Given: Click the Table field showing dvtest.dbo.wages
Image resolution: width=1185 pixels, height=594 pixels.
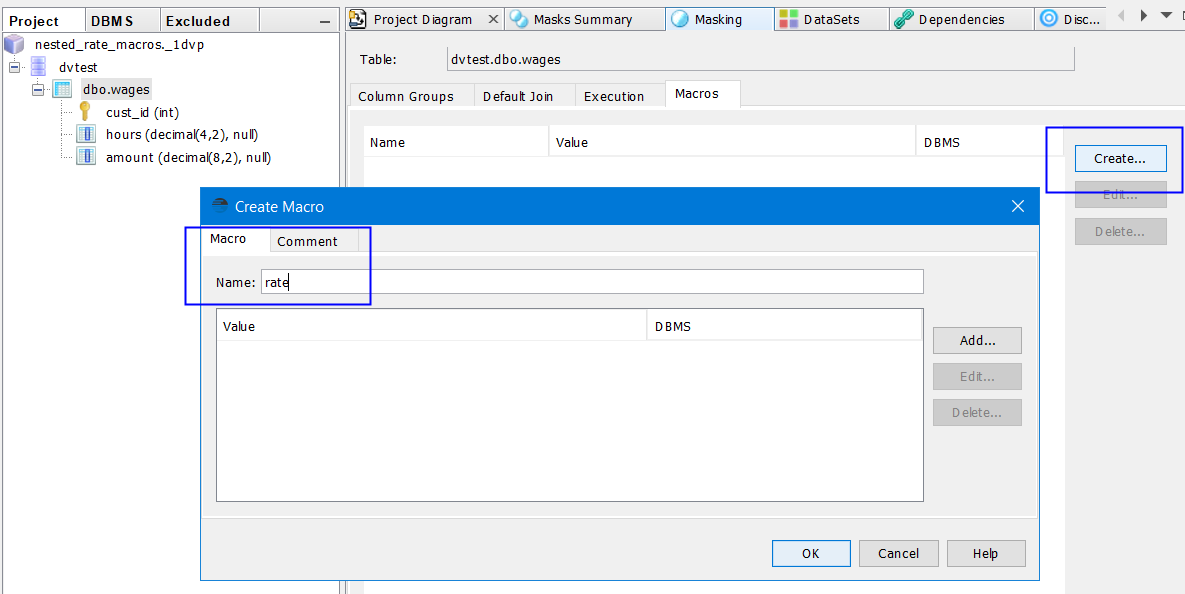Looking at the screenshot, I should click(759, 59).
